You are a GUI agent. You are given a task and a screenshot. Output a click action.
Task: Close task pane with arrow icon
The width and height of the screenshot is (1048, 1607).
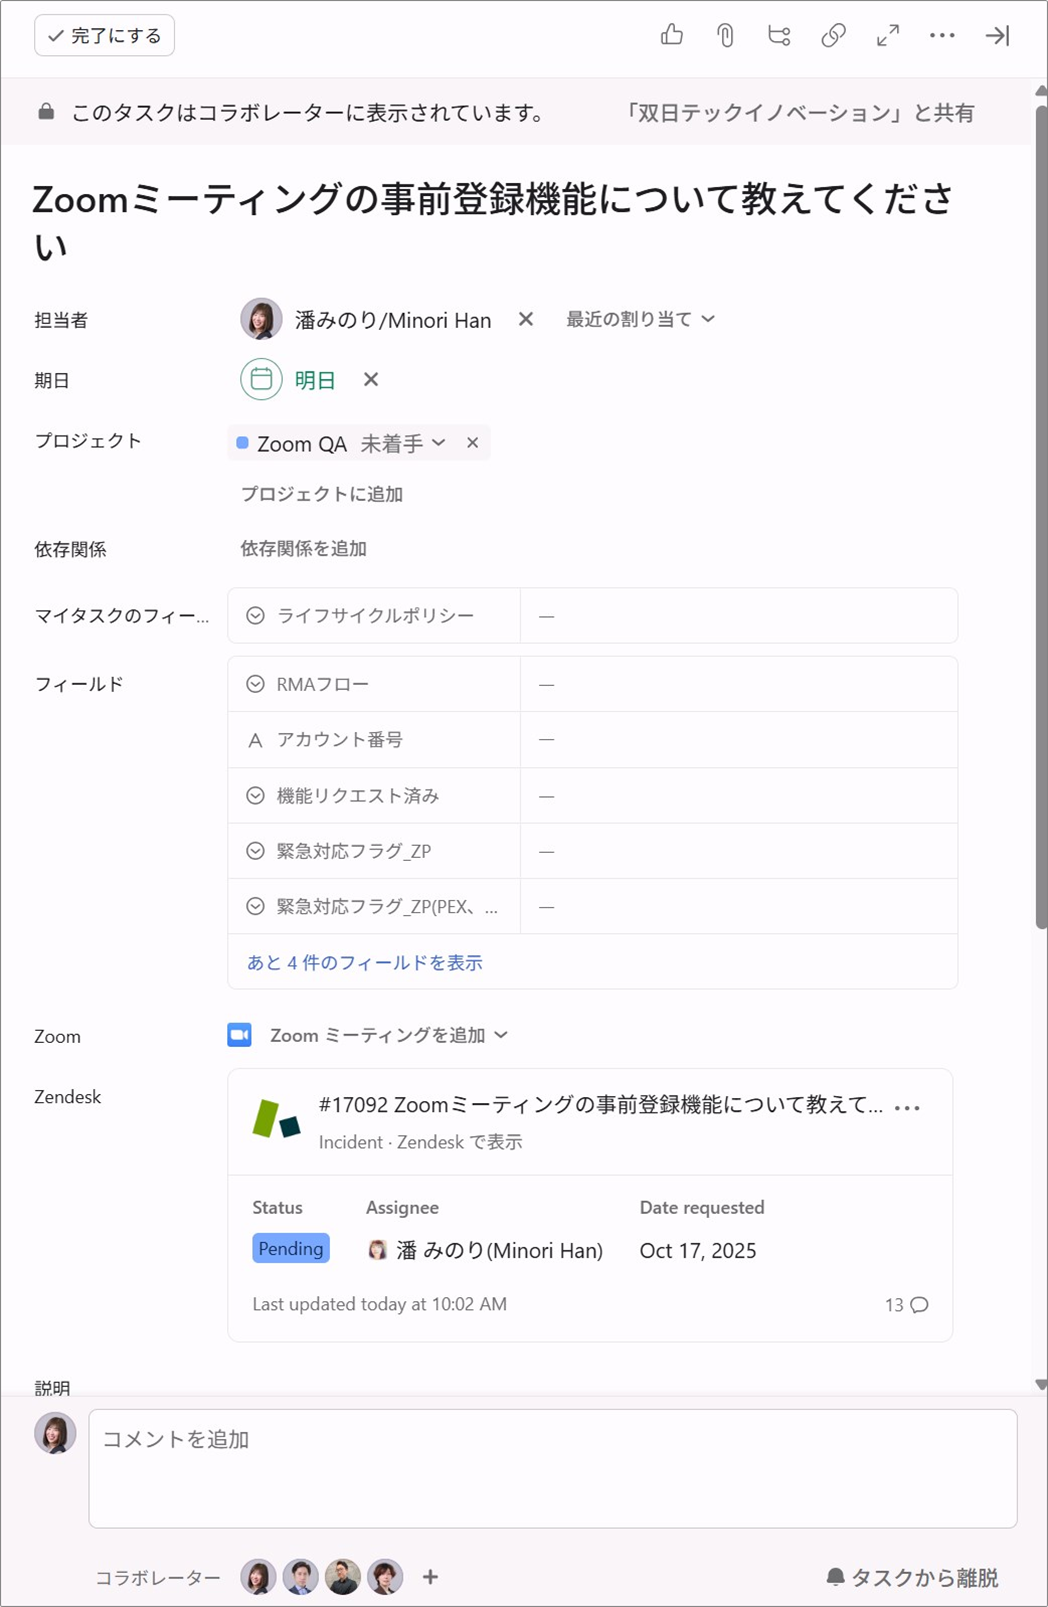[996, 36]
